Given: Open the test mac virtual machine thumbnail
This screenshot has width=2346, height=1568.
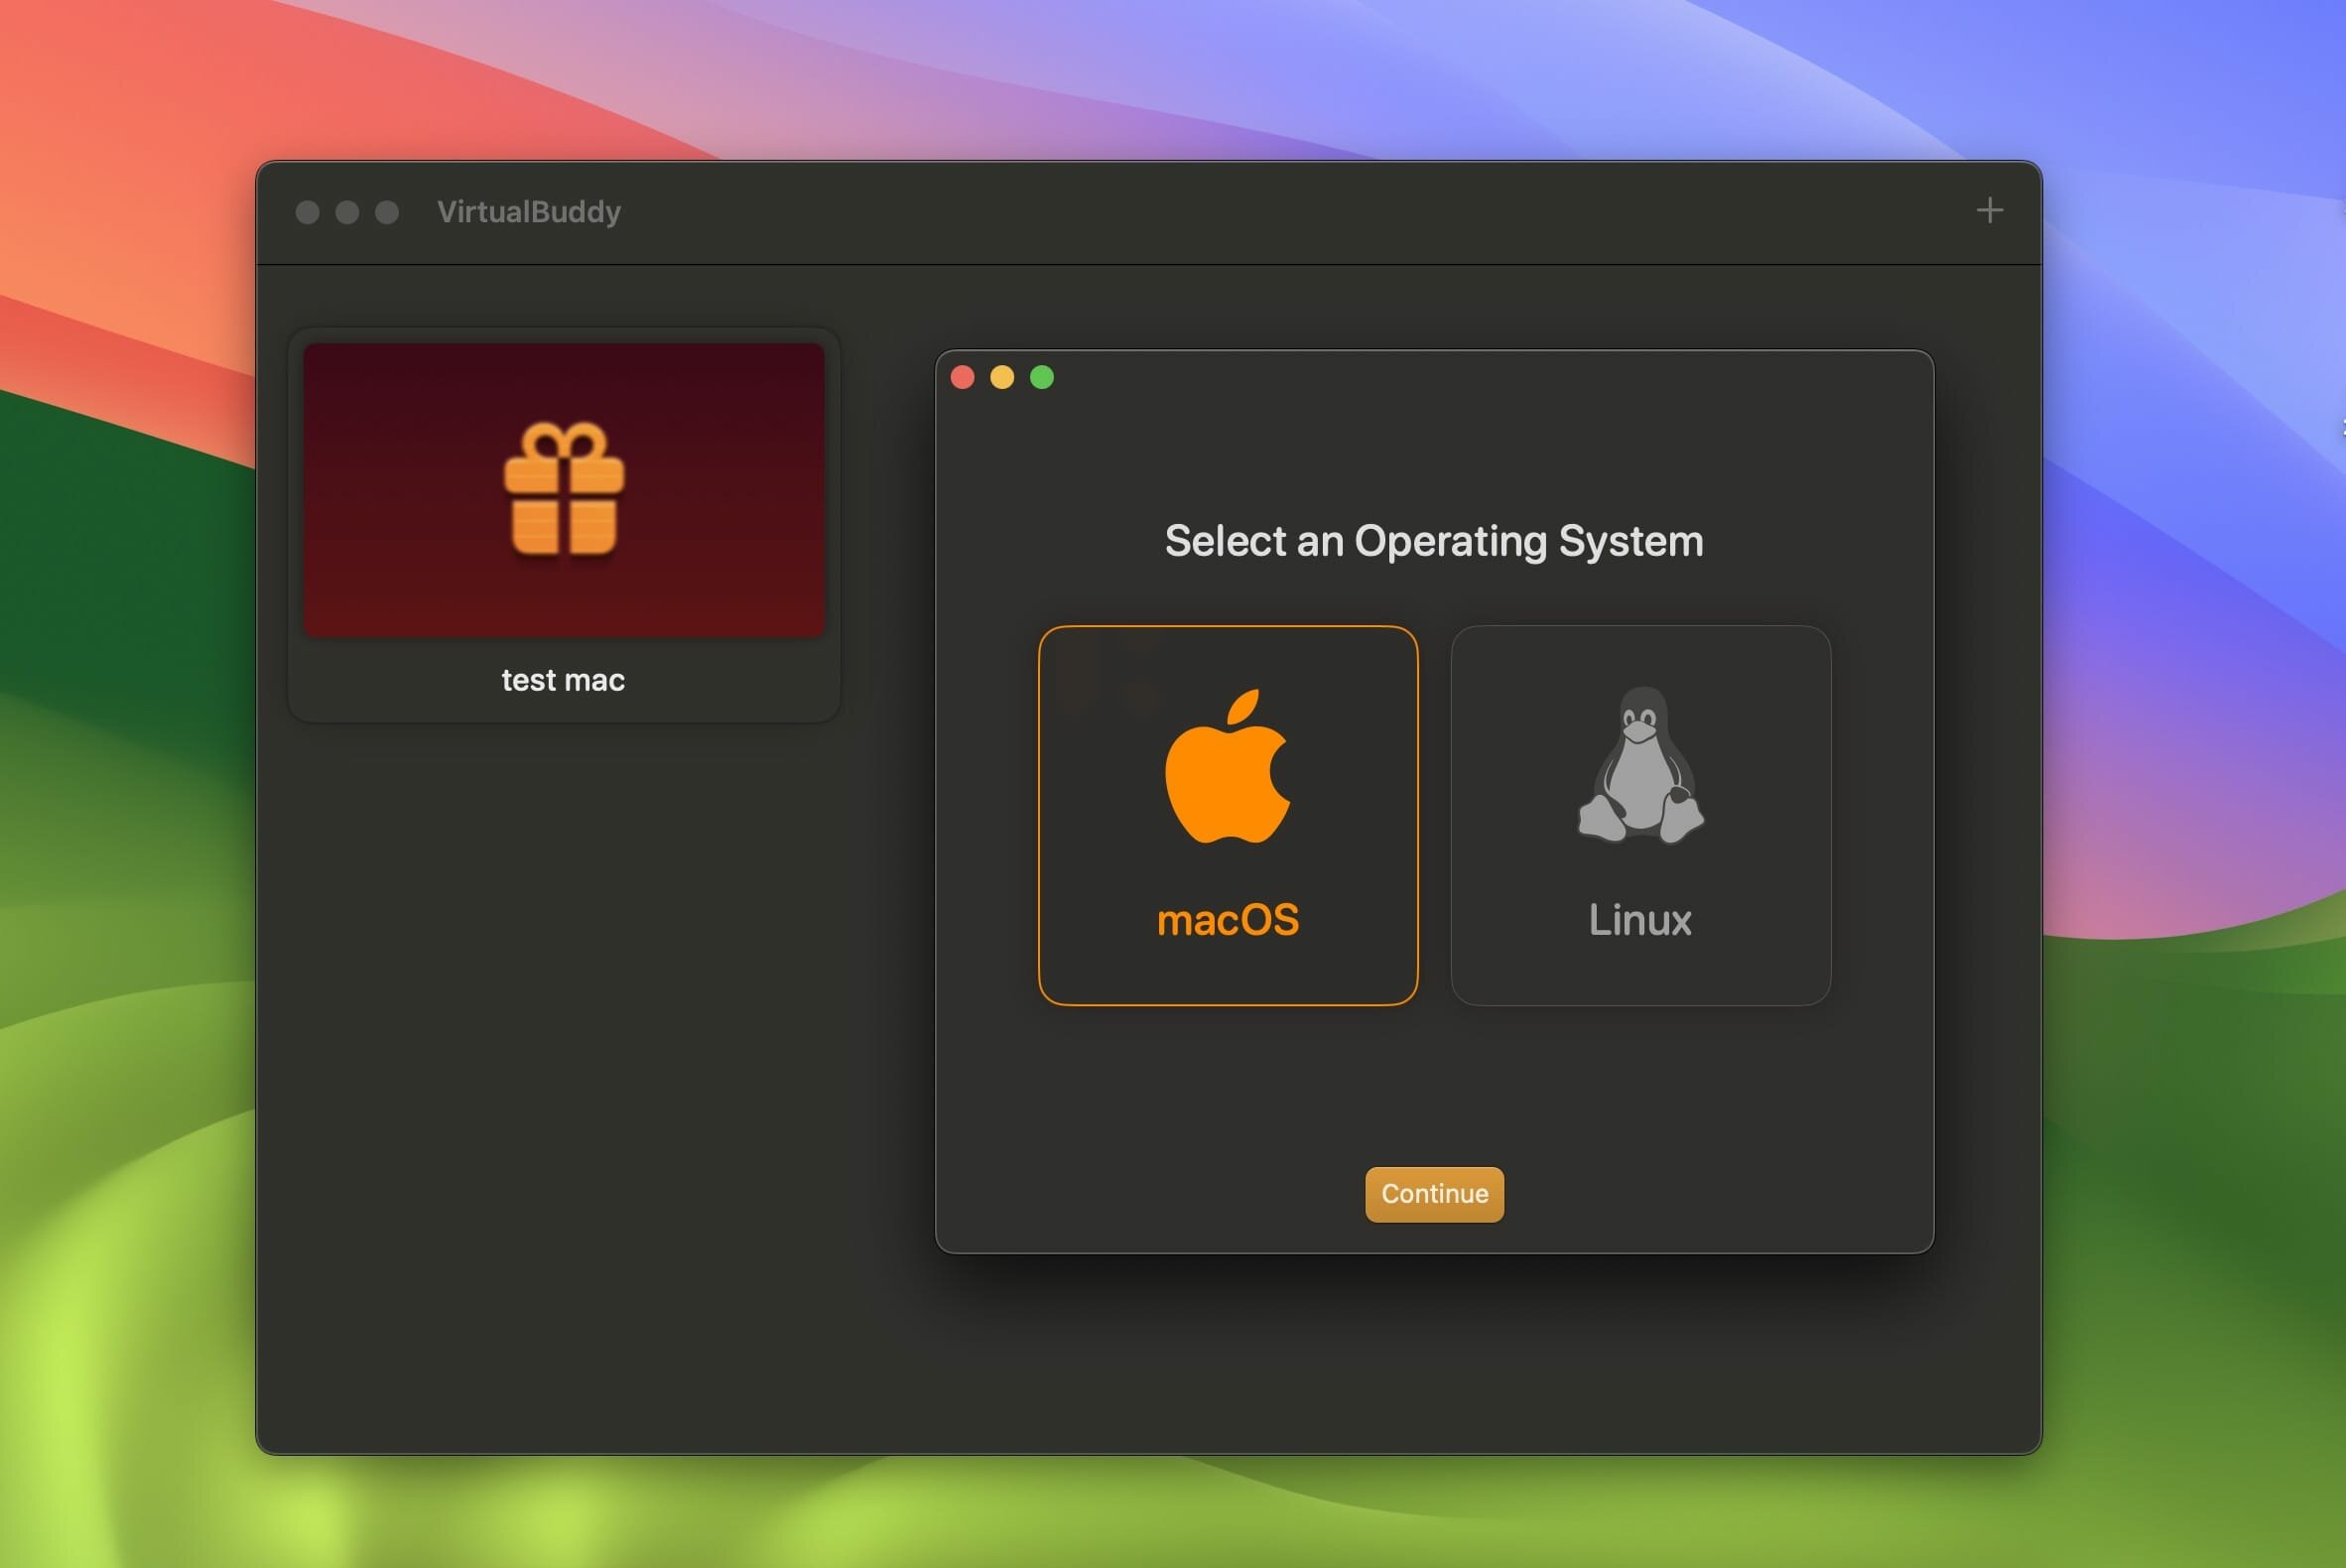Looking at the screenshot, I should tap(564, 490).
